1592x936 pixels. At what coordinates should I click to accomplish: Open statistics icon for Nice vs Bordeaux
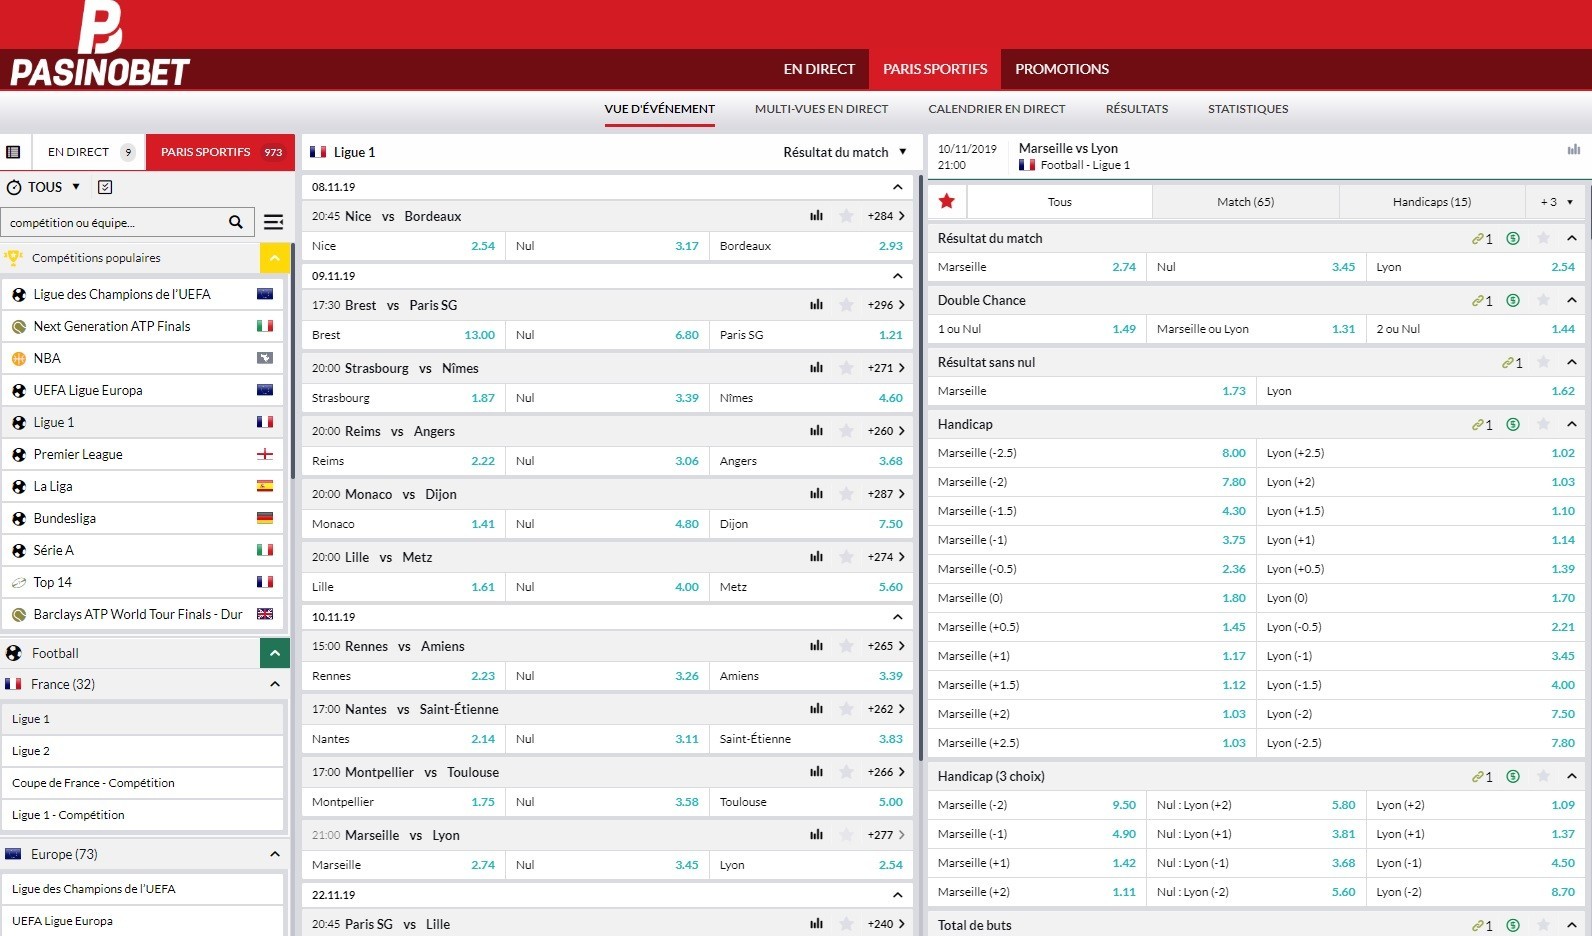point(817,216)
